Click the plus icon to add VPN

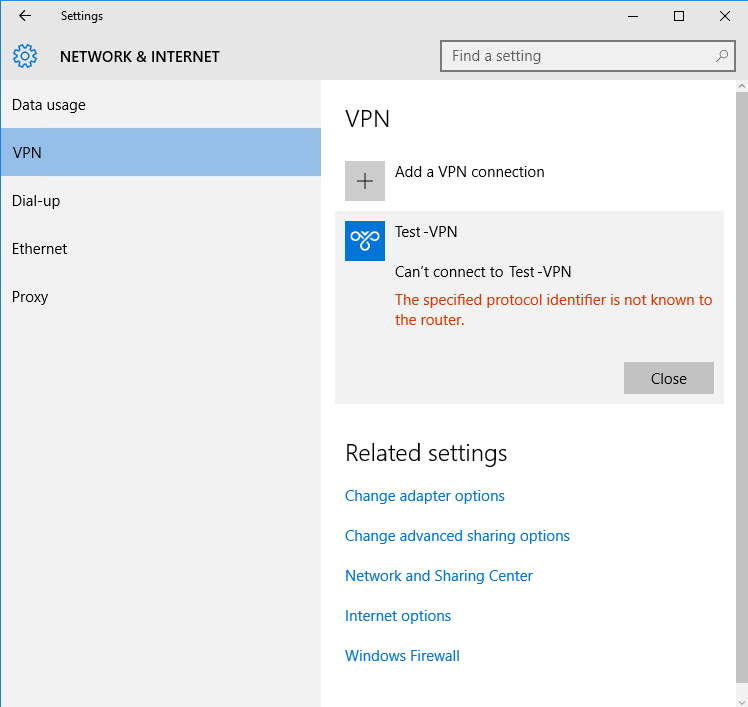(365, 181)
